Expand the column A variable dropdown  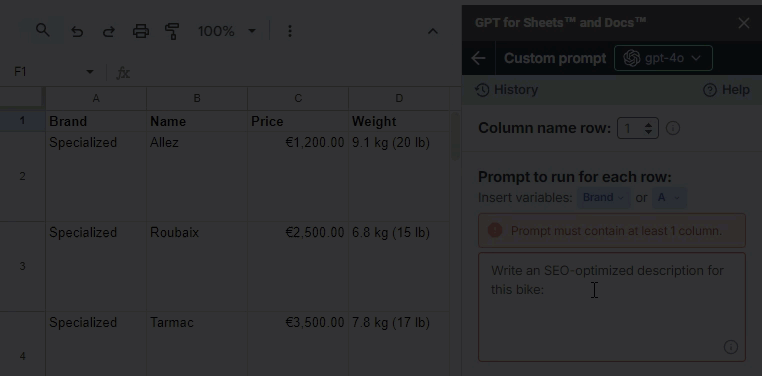coord(669,198)
